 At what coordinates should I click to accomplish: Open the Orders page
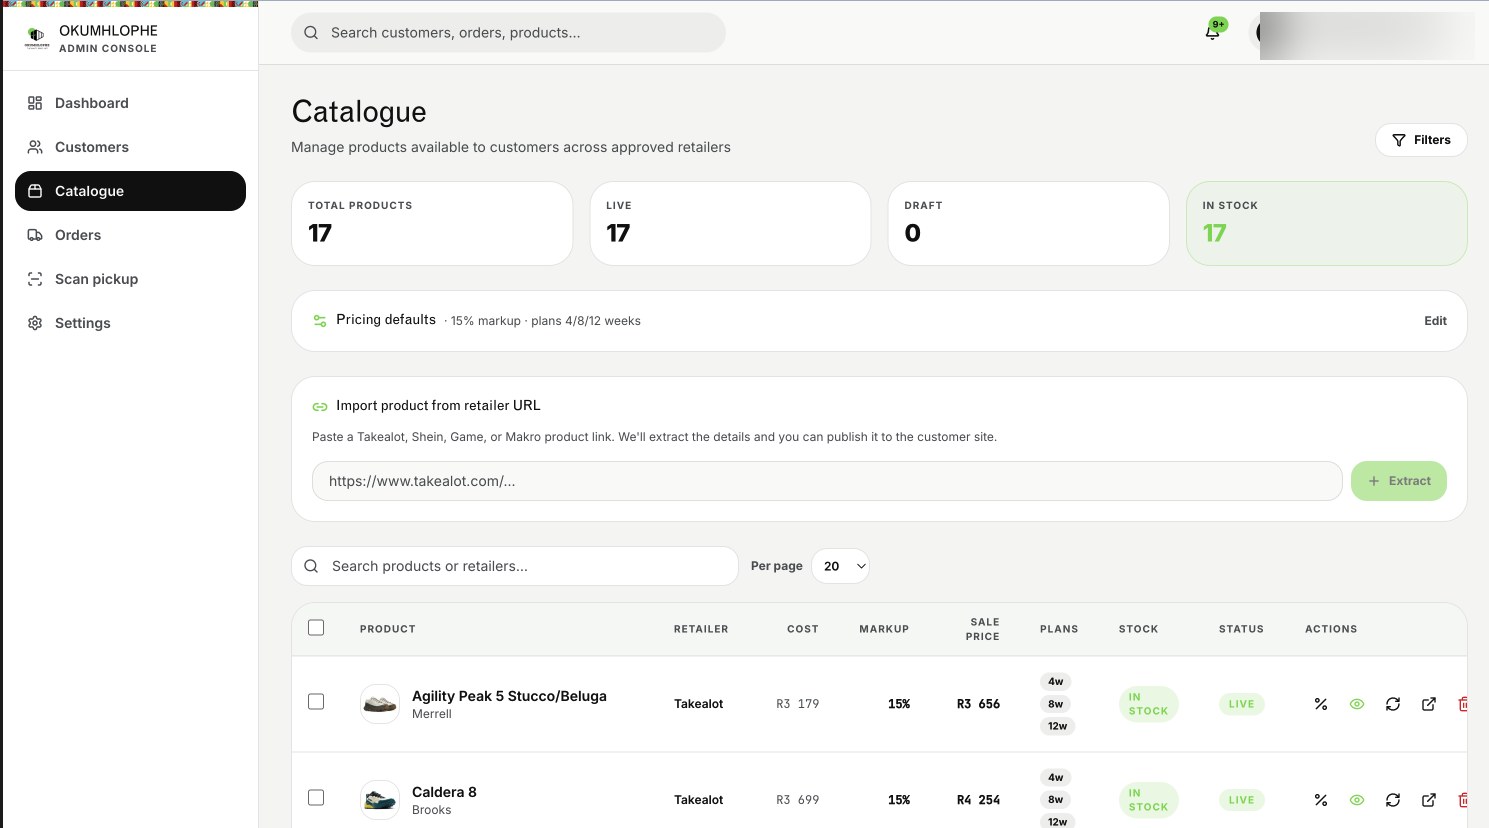click(130, 235)
